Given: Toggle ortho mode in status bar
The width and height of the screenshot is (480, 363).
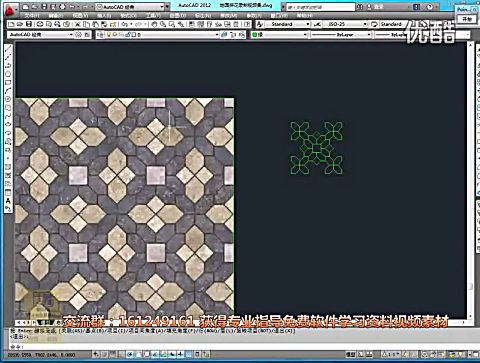Looking at the screenshot, I should 121,354.
